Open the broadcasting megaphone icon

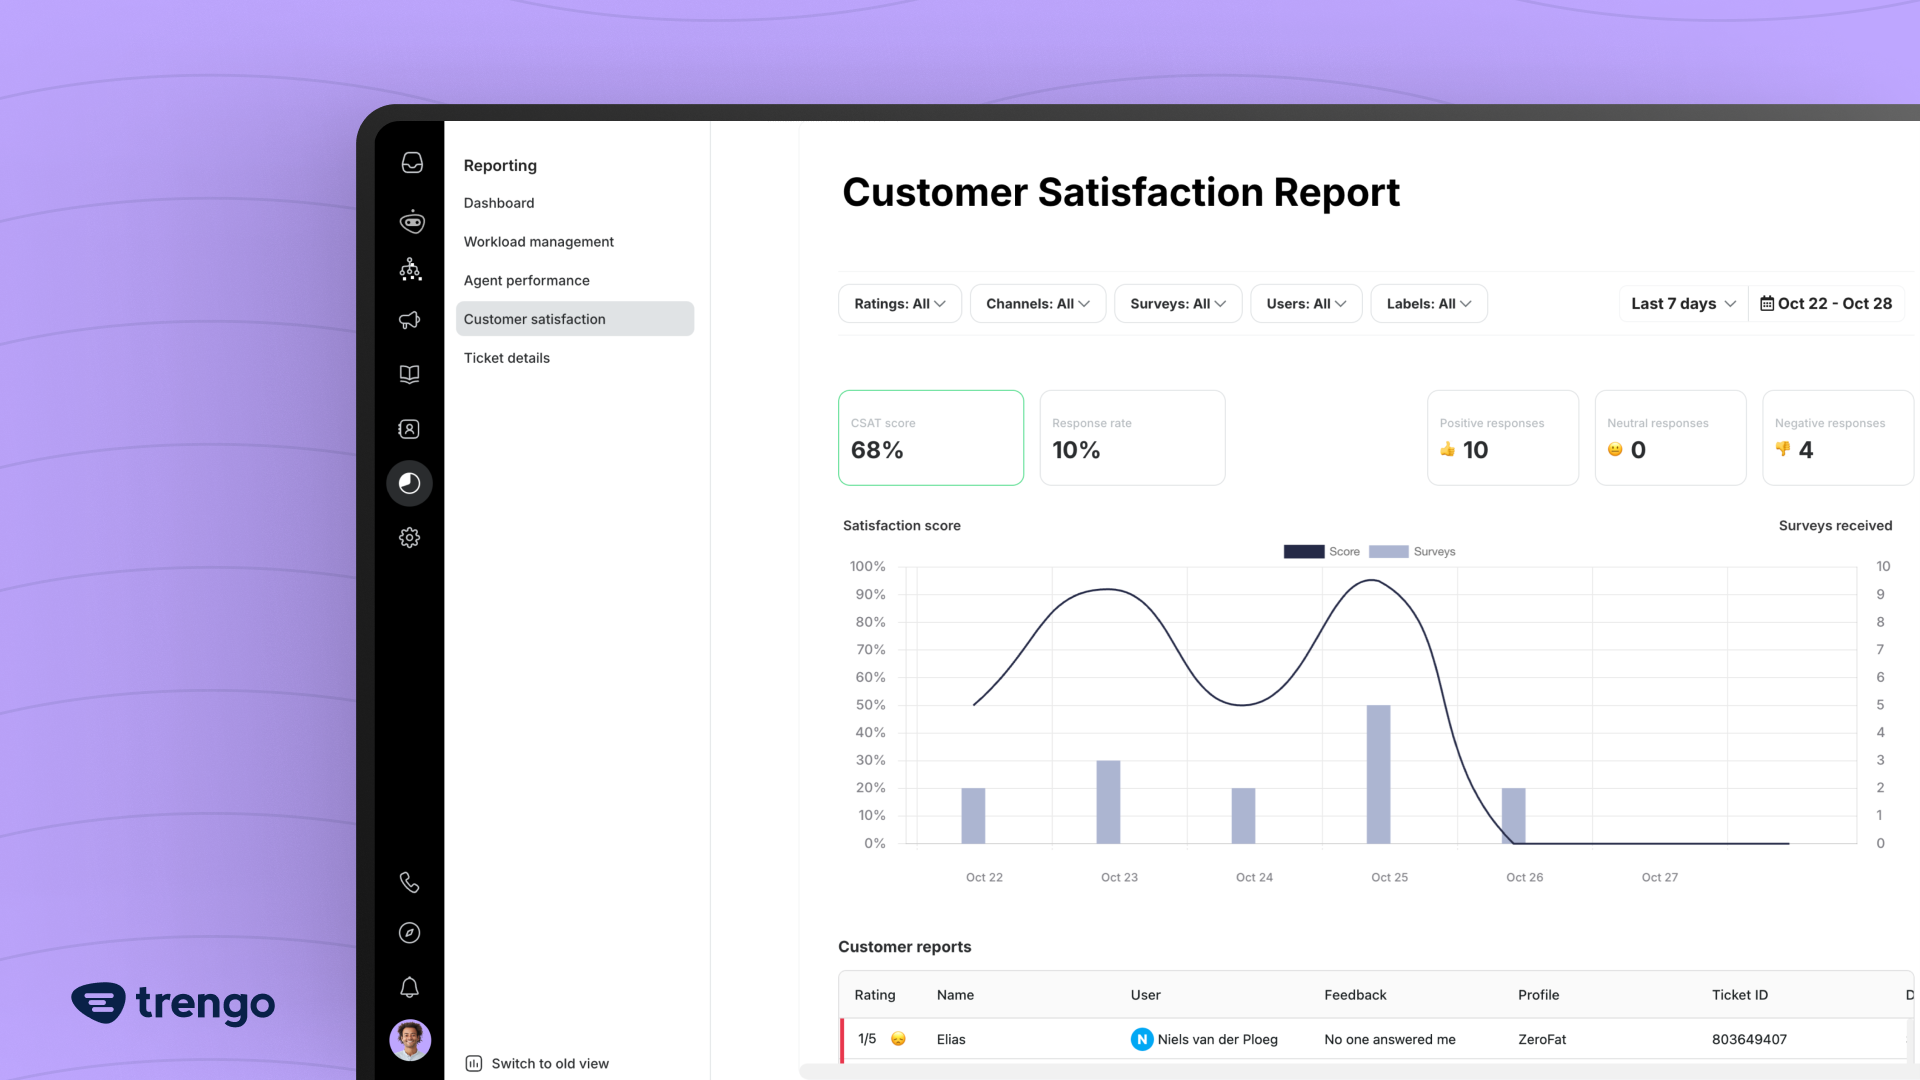tap(410, 320)
